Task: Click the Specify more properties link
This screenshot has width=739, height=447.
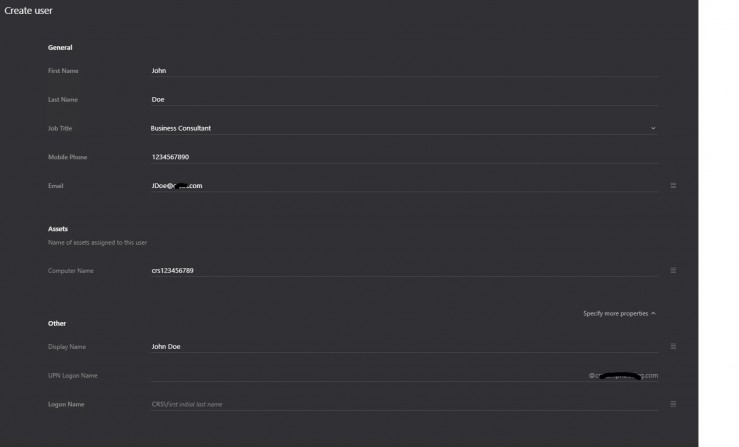Action: (x=615, y=313)
